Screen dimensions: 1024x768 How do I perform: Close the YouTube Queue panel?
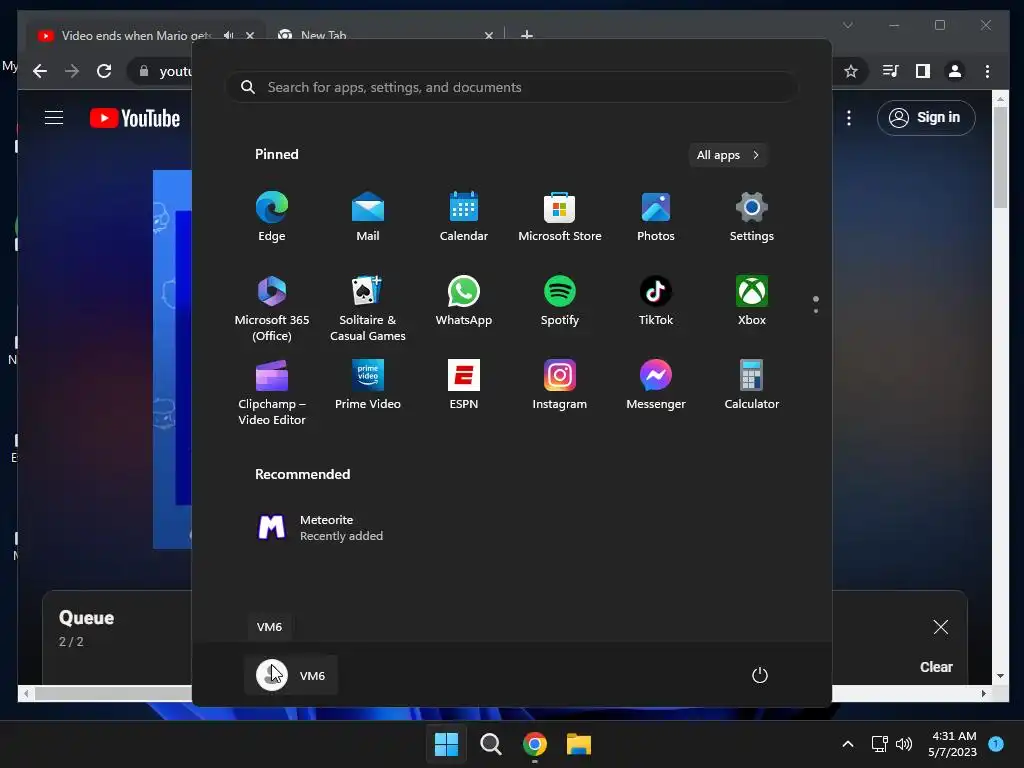tap(940, 627)
